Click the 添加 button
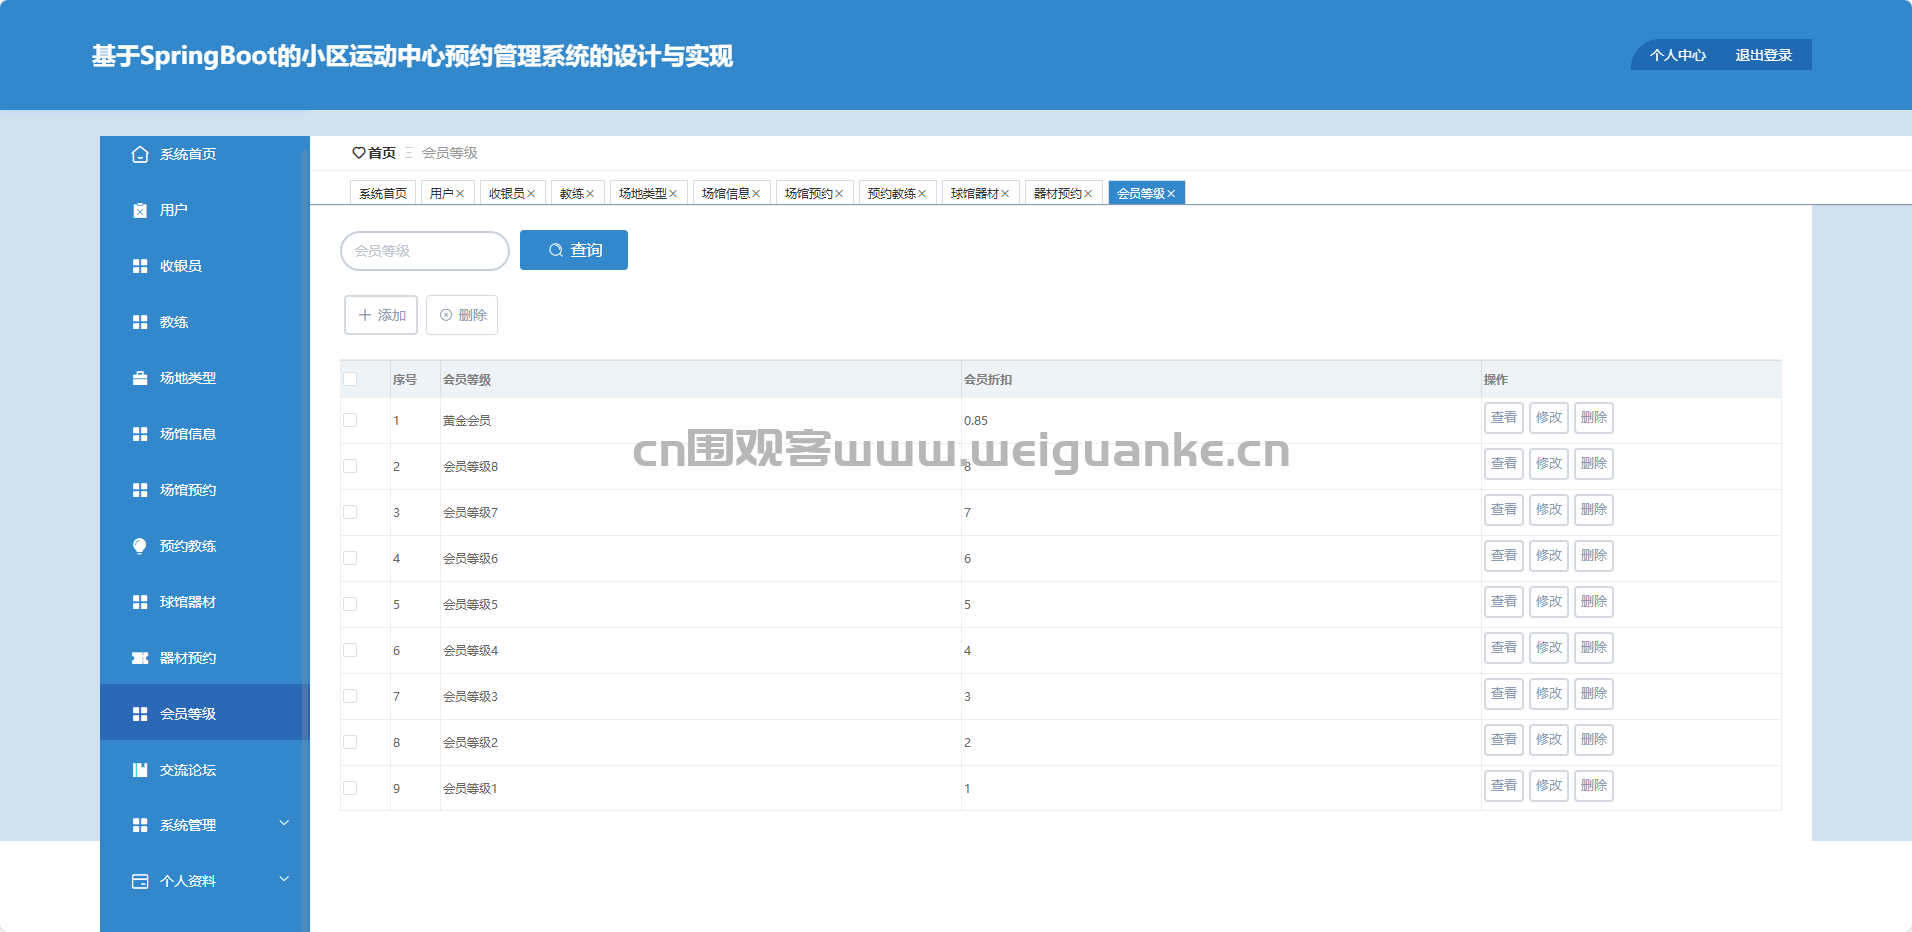Image resolution: width=1912 pixels, height=932 pixels. pyautogui.click(x=381, y=315)
